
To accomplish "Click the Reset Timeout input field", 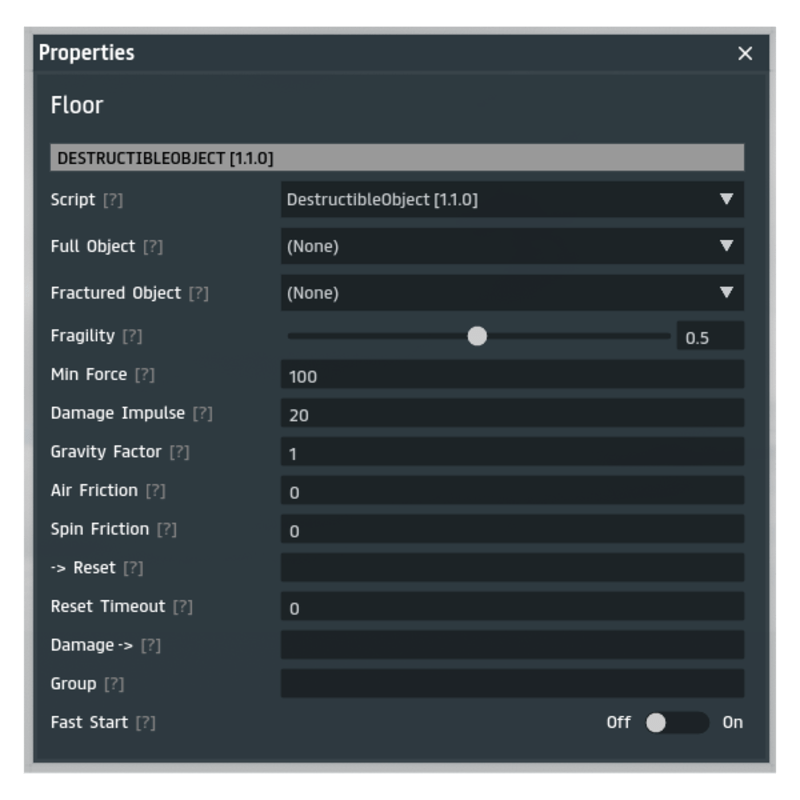I will (512, 606).
